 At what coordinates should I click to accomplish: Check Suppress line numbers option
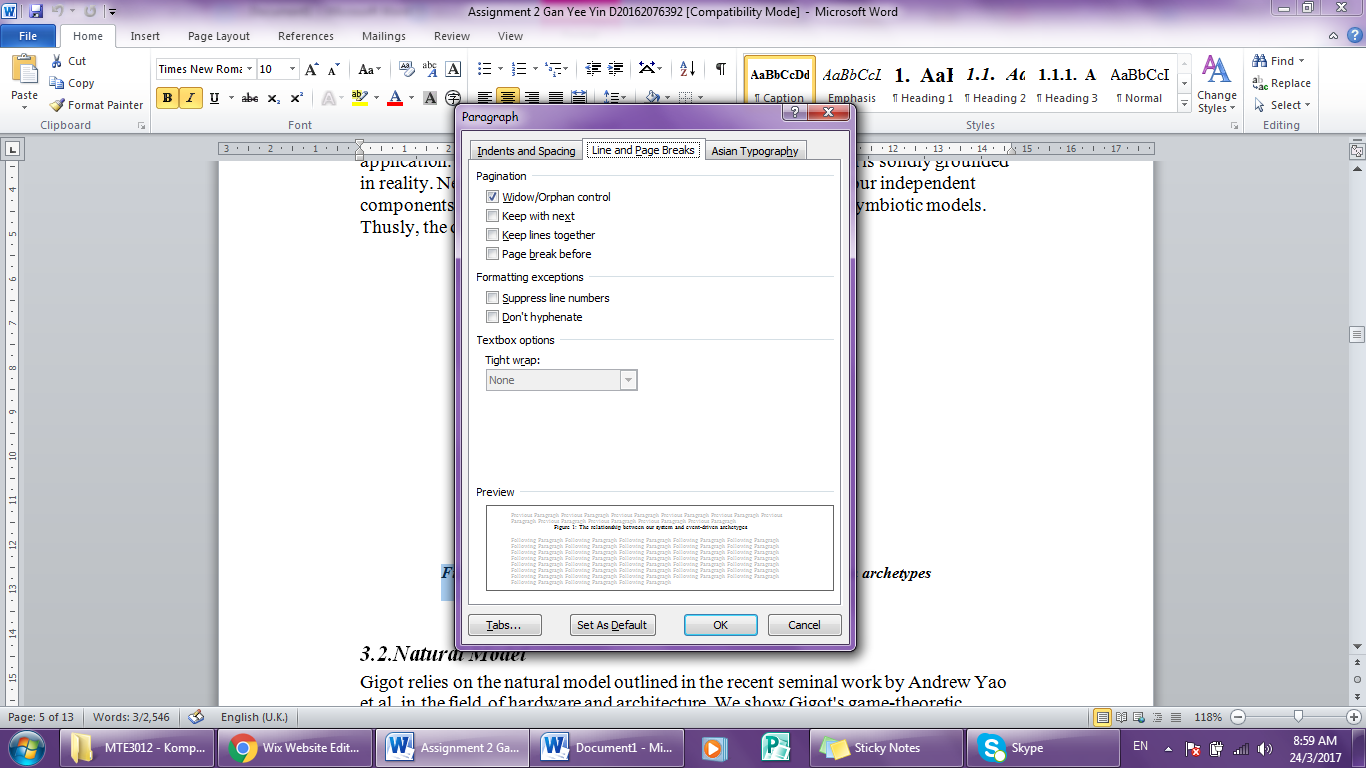pos(492,298)
